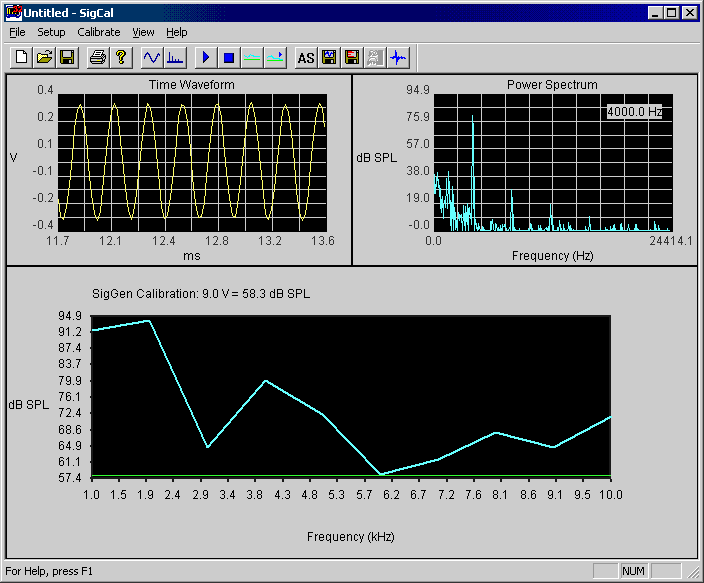Viewport: 704px width, 583px height.
Task: Click the Time Waveform plot title
Action: coord(192,84)
